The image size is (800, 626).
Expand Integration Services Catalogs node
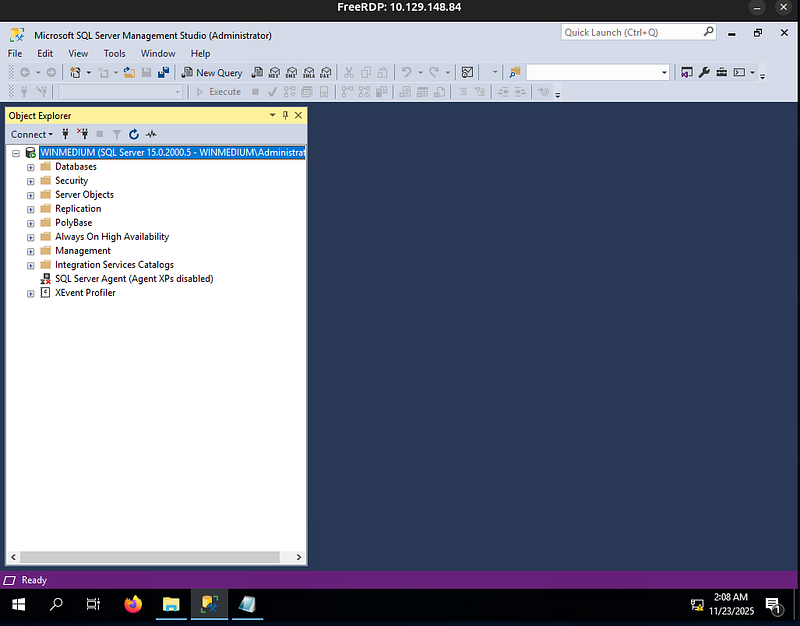click(31, 266)
